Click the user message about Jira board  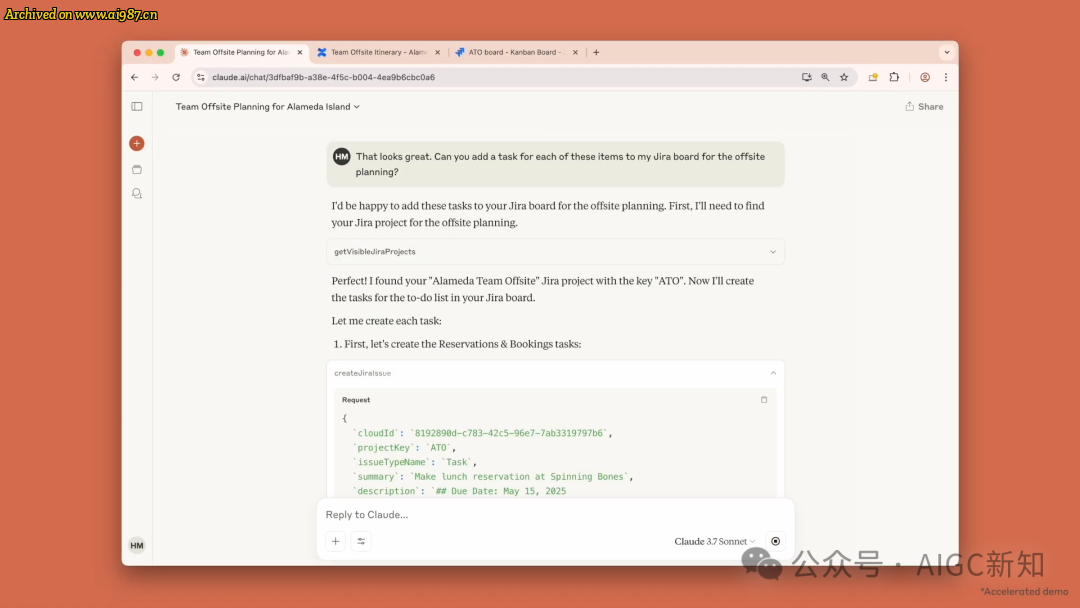coord(556,164)
